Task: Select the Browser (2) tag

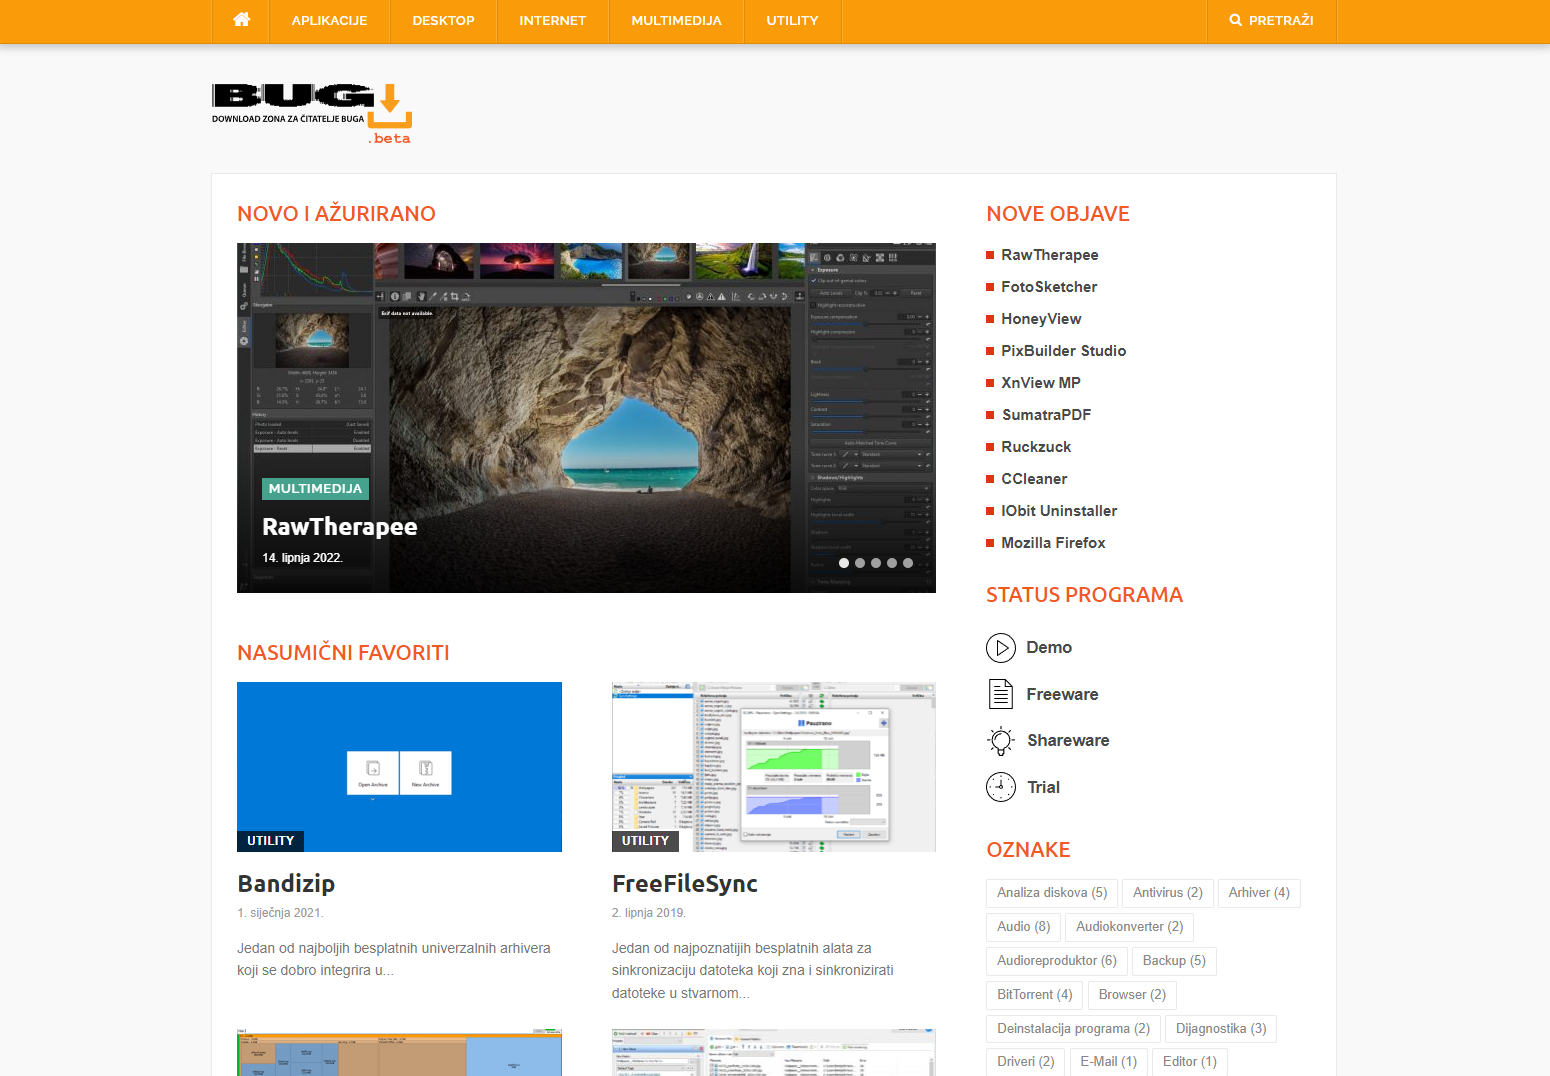Action: (1132, 995)
